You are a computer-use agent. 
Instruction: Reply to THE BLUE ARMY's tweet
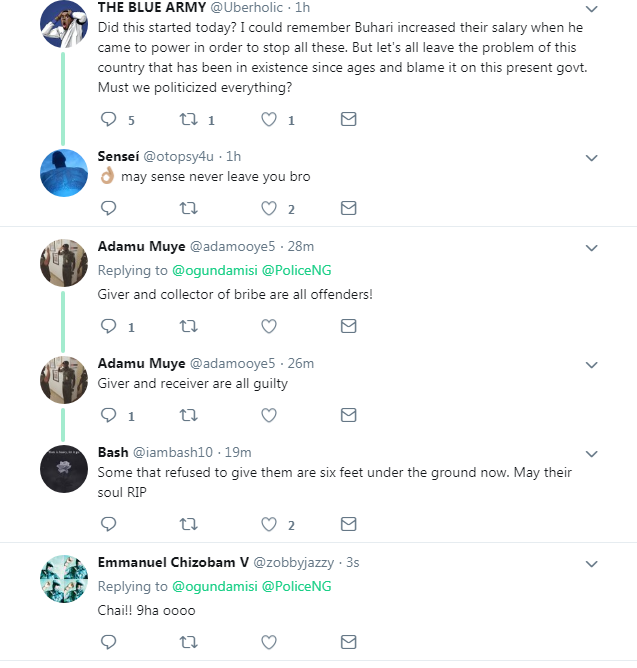point(109,119)
